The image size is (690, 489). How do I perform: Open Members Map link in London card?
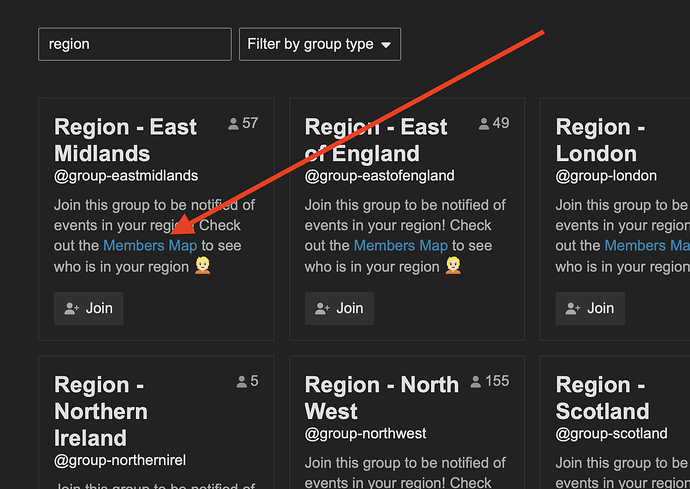(647, 246)
